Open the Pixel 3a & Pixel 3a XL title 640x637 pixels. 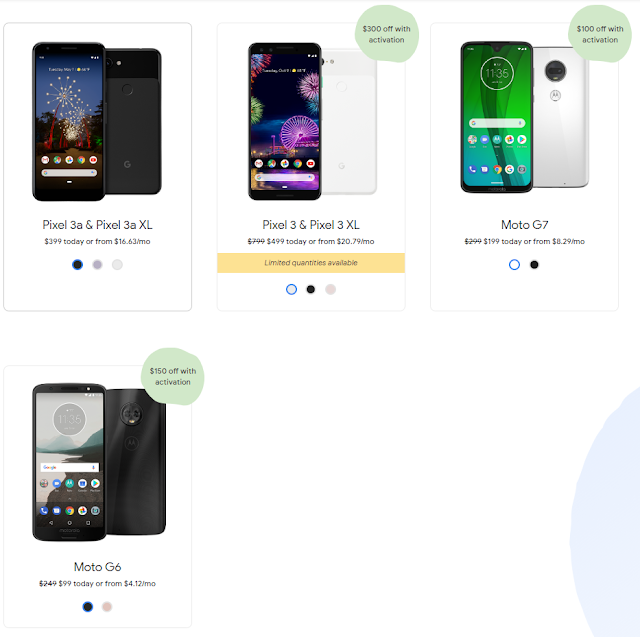point(98,225)
